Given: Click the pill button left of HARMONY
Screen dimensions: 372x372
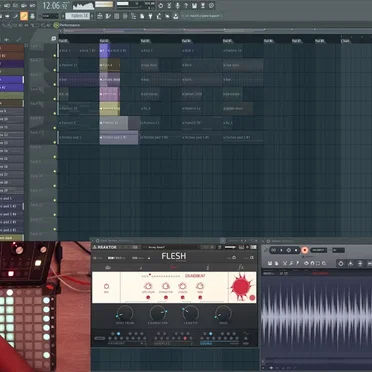Looking at the screenshot, I should [99, 338].
